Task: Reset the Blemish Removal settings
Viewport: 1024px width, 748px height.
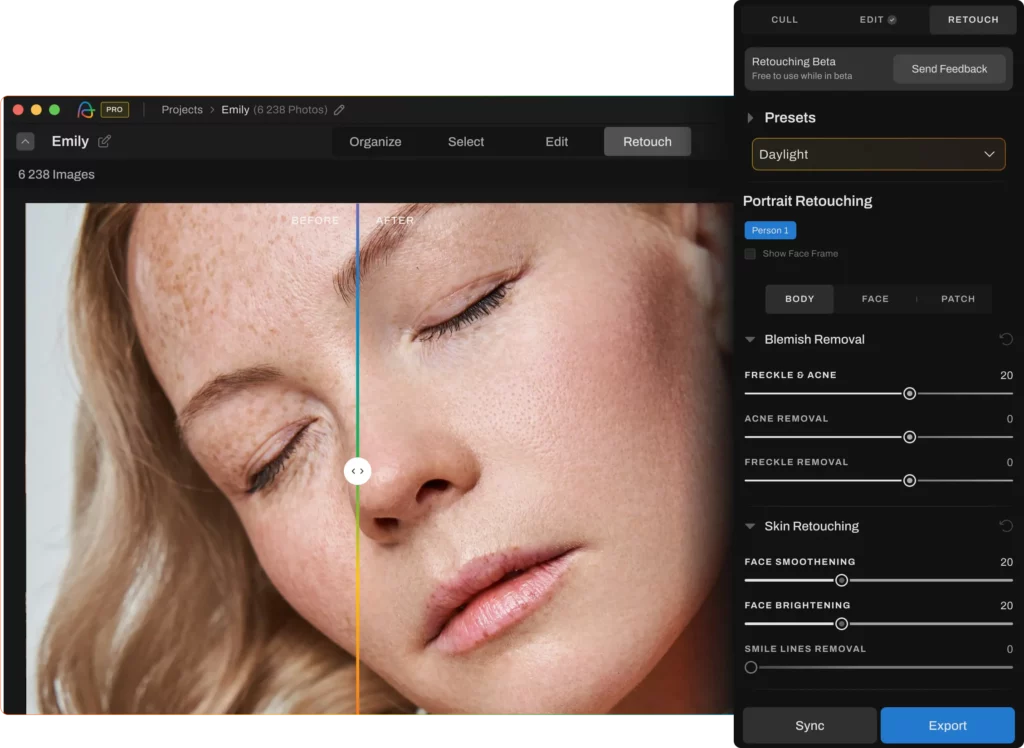Action: 1006,339
